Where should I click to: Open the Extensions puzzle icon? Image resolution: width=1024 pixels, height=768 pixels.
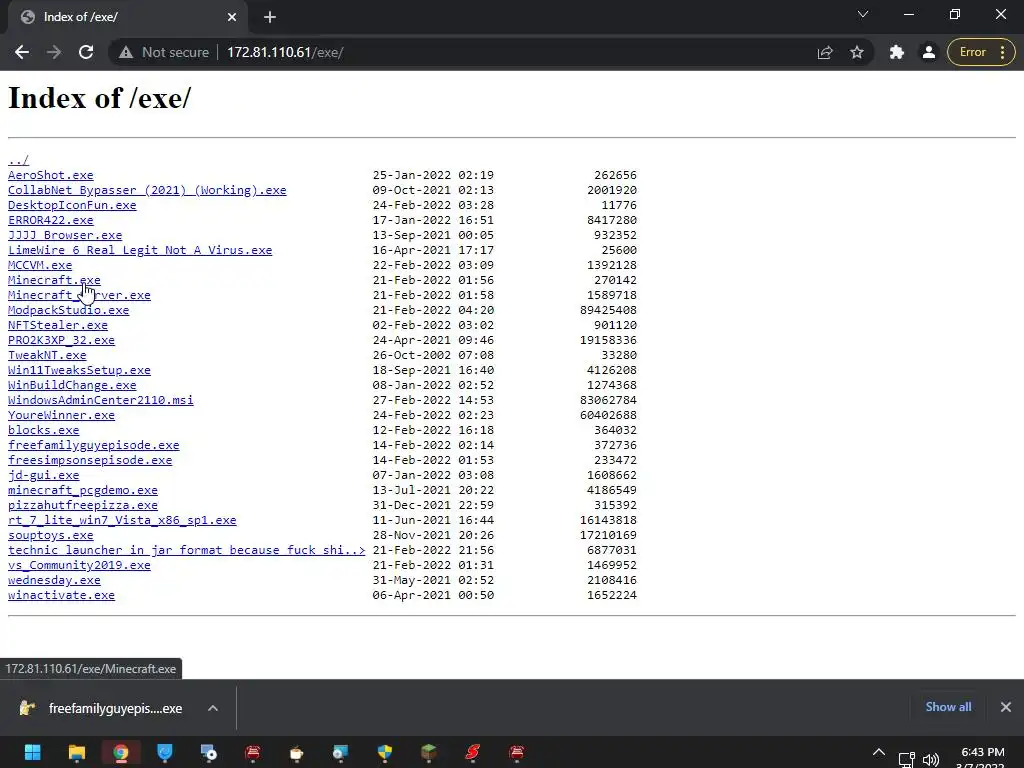(x=897, y=52)
